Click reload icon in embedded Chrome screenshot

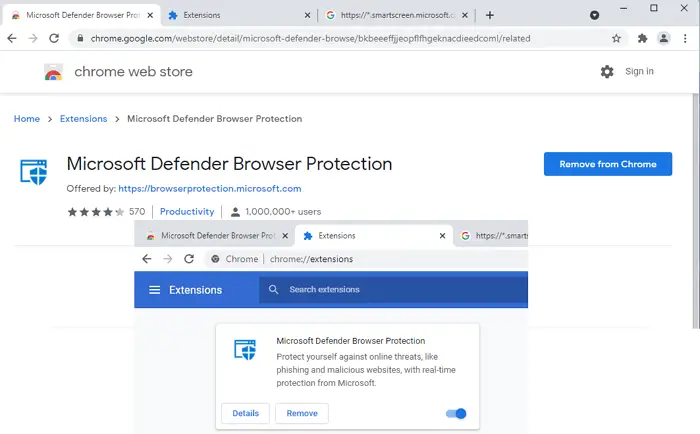point(189,259)
